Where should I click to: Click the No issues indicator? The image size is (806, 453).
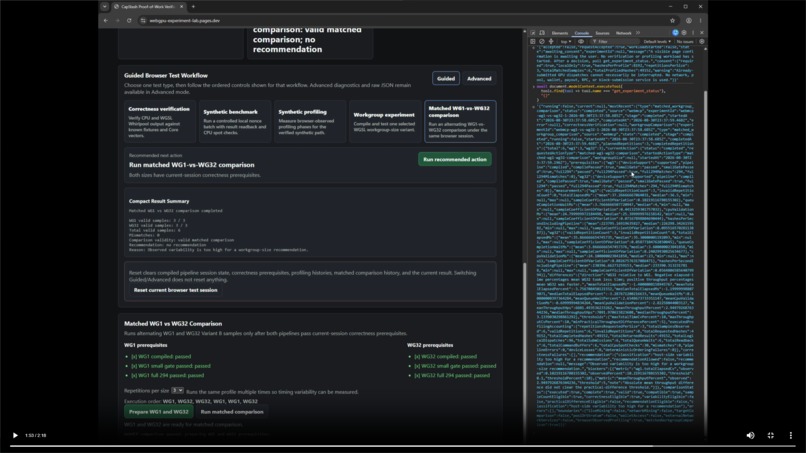coord(685,42)
